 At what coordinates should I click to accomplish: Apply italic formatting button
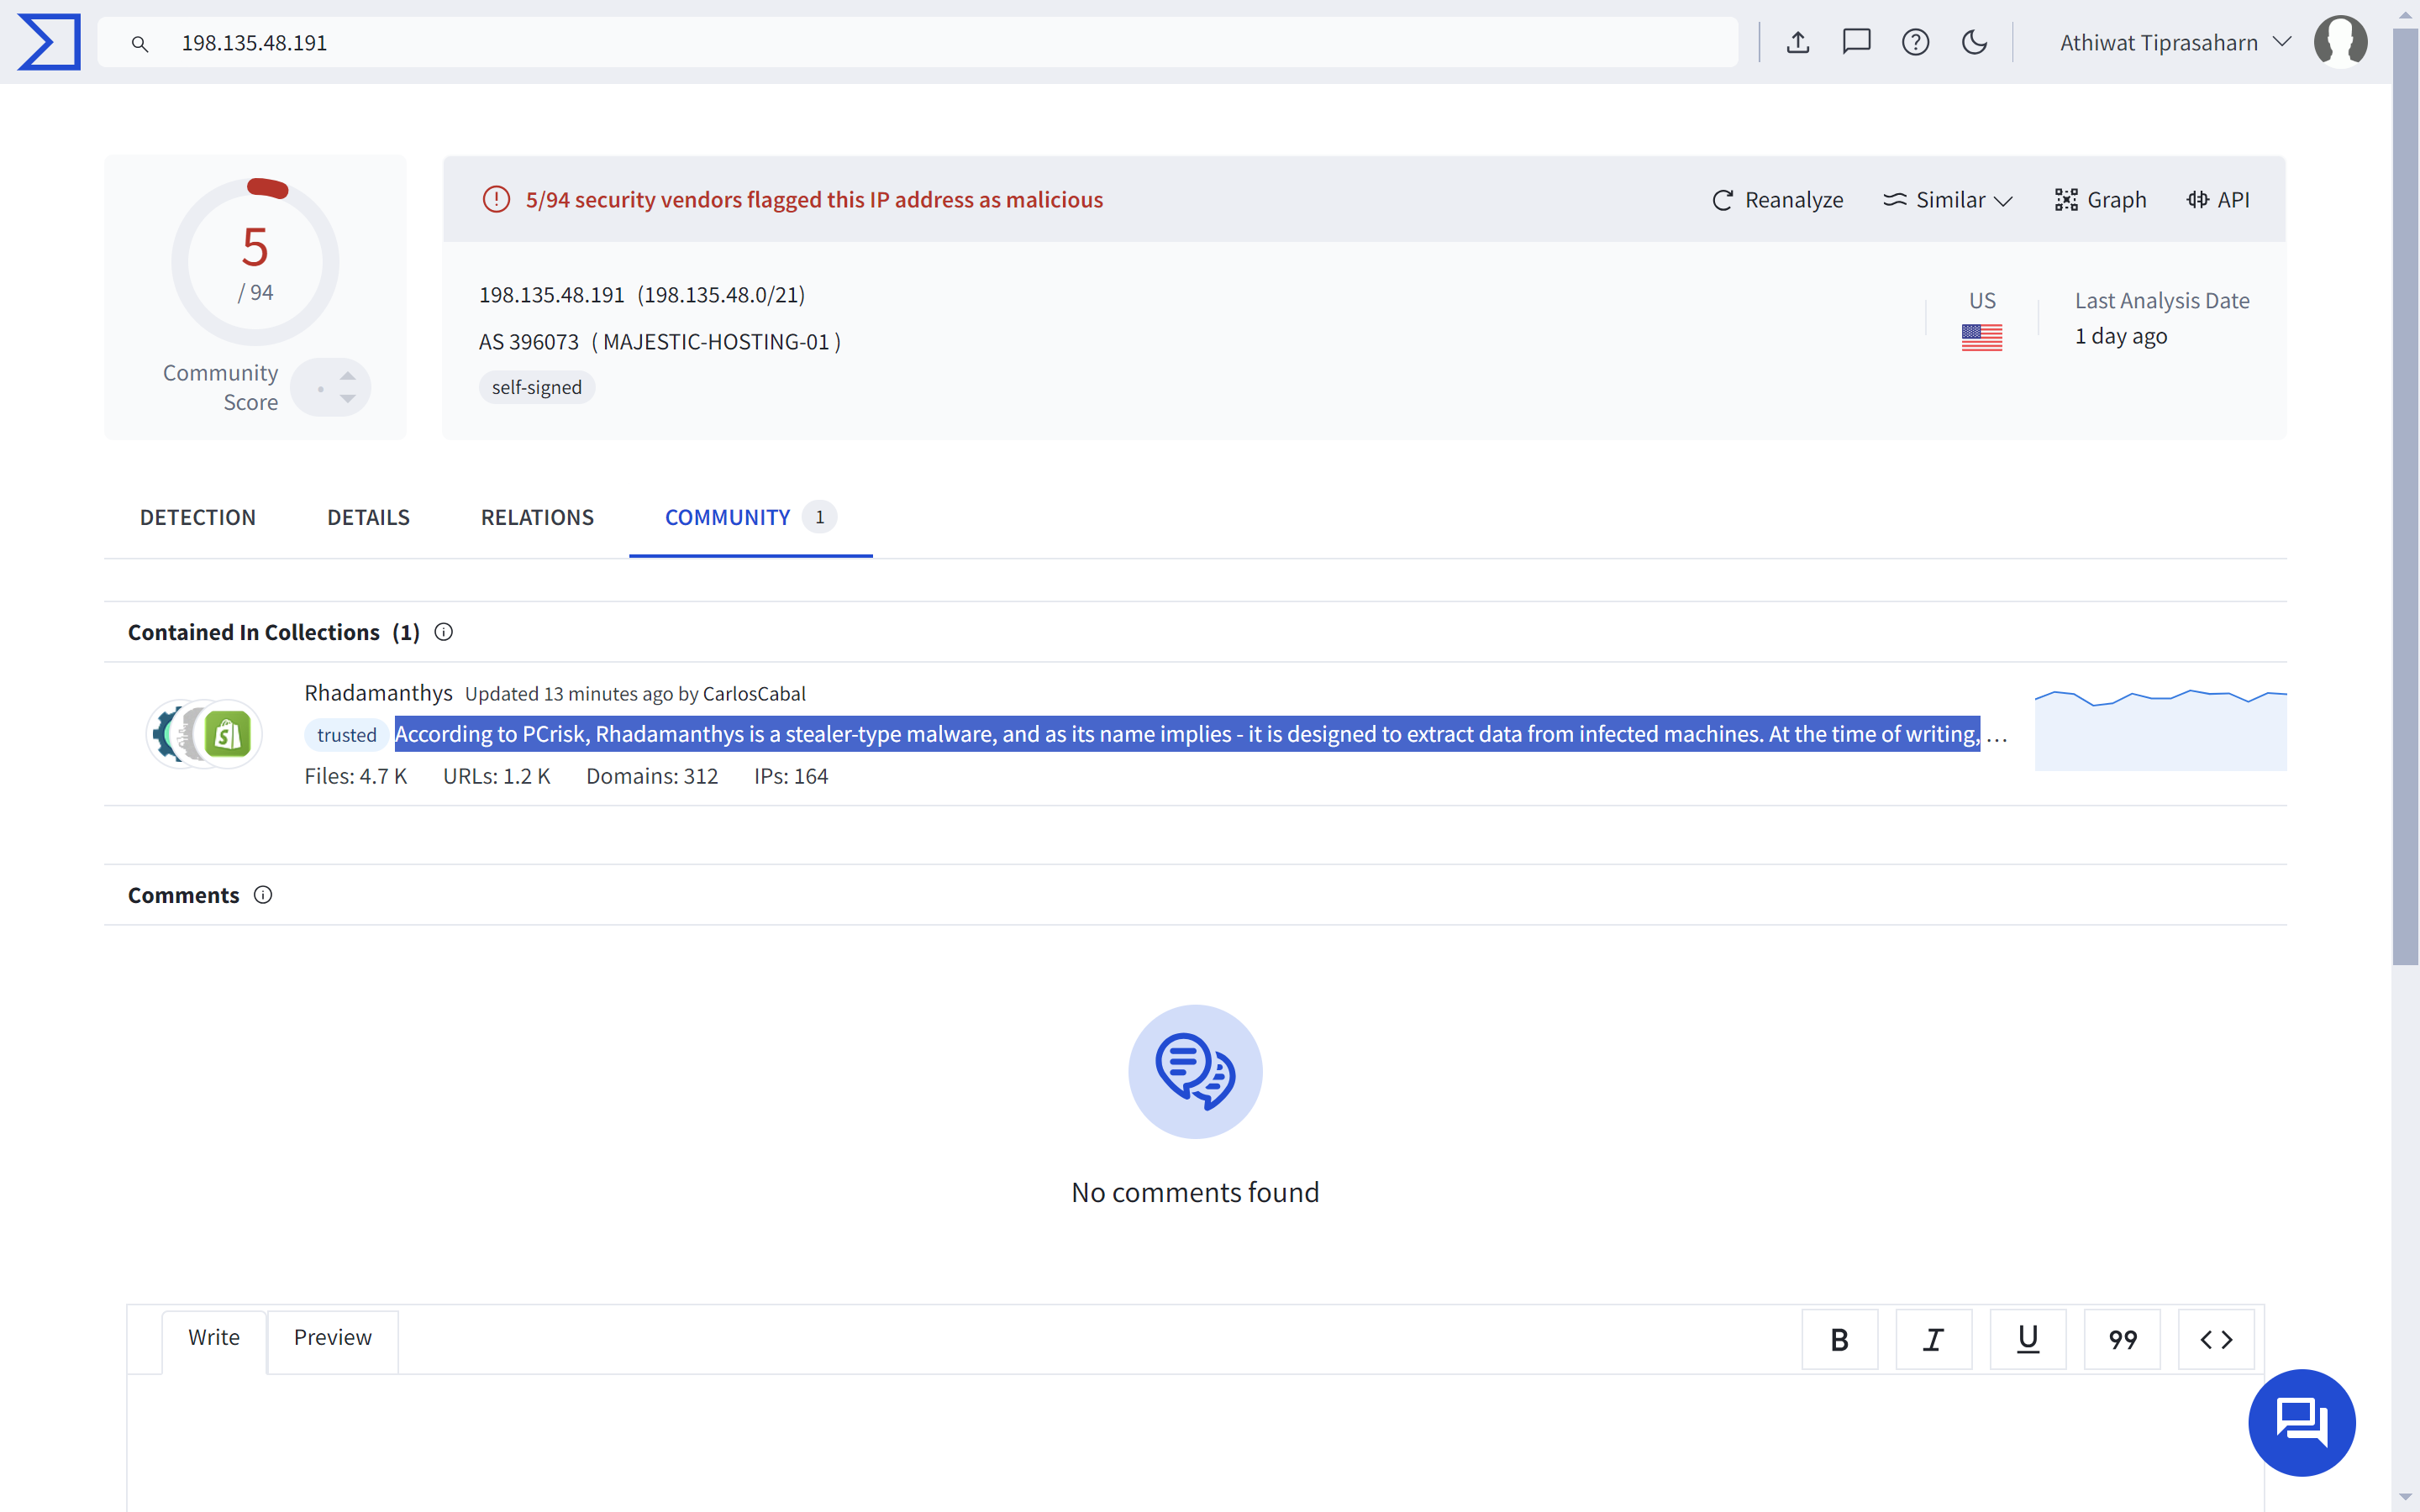[x=1933, y=1339]
